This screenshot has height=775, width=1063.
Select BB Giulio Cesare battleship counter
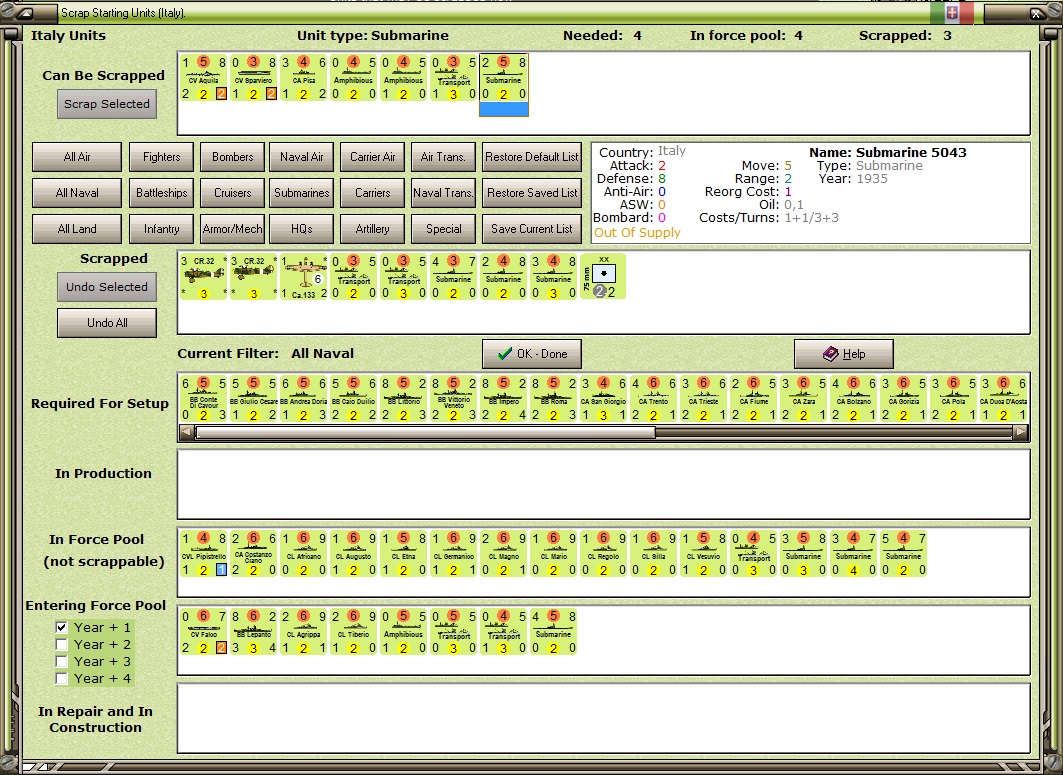[x=254, y=399]
